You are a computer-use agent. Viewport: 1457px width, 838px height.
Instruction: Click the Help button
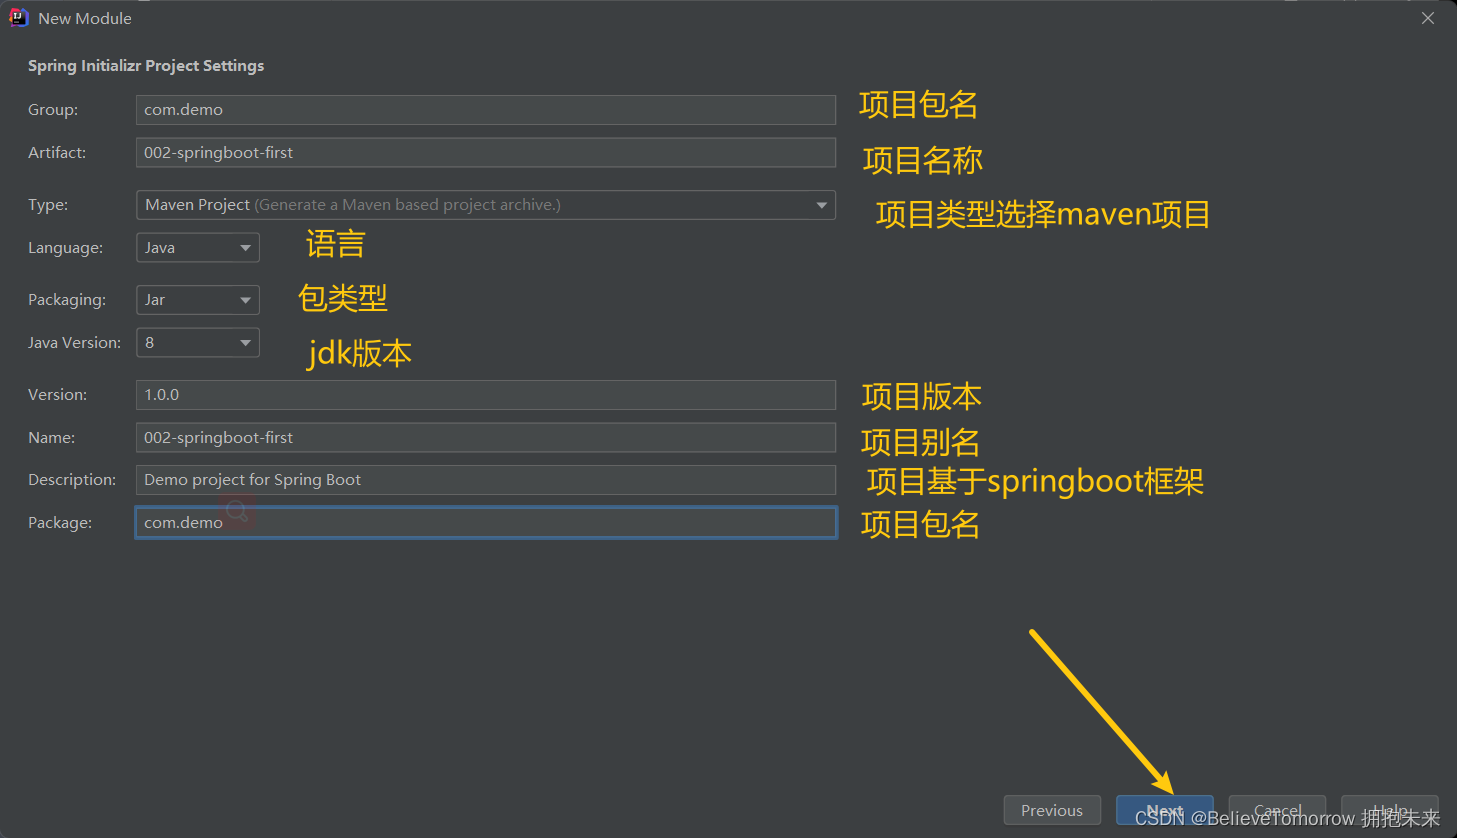click(x=1390, y=811)
